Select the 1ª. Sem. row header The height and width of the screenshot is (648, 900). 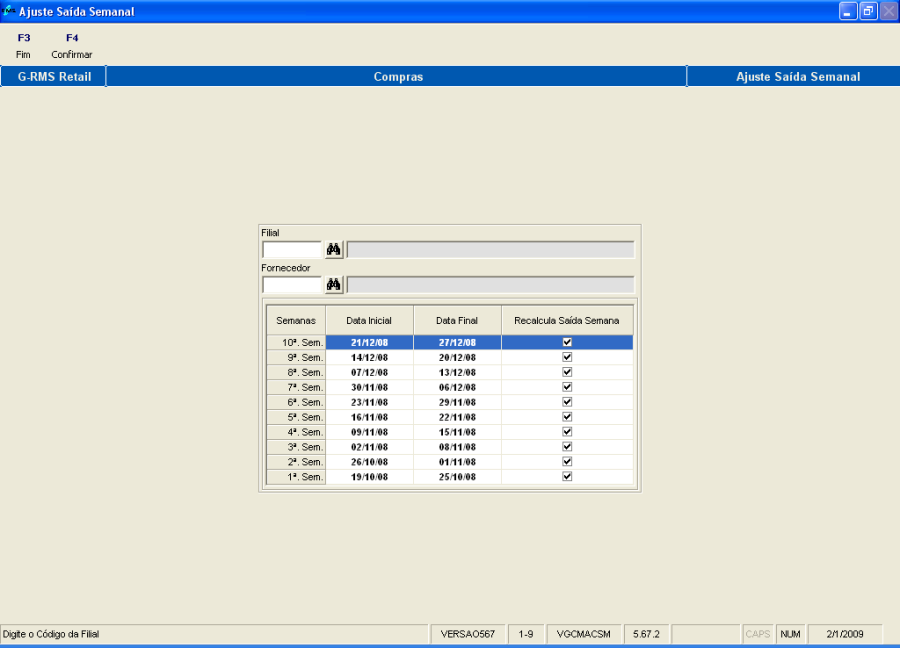(x=296, y=477)
